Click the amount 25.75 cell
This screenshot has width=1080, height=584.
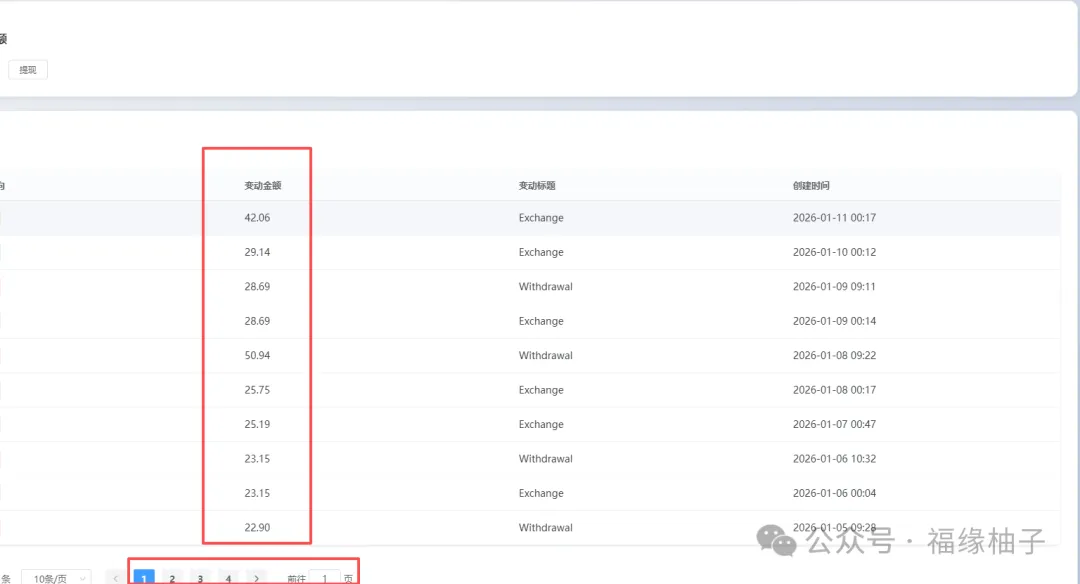[x=257, y=390]
